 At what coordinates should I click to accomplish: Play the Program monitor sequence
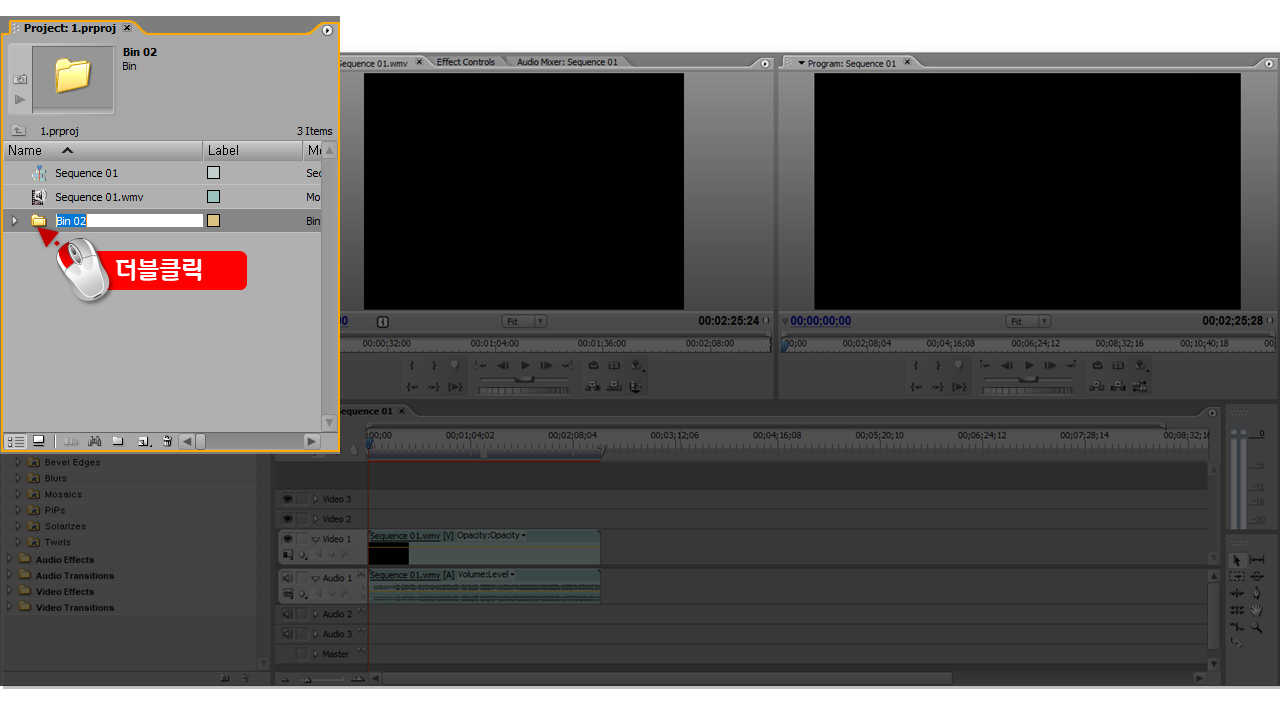tap(1030, 366)
